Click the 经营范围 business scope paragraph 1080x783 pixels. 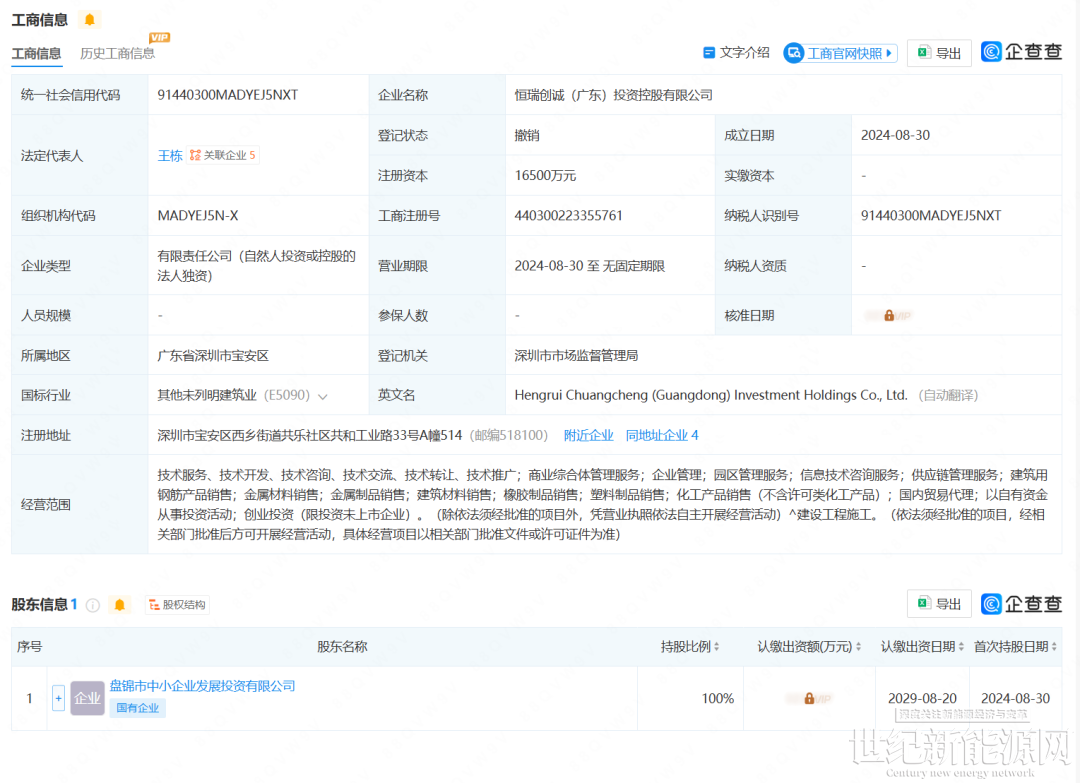(603, 505)
